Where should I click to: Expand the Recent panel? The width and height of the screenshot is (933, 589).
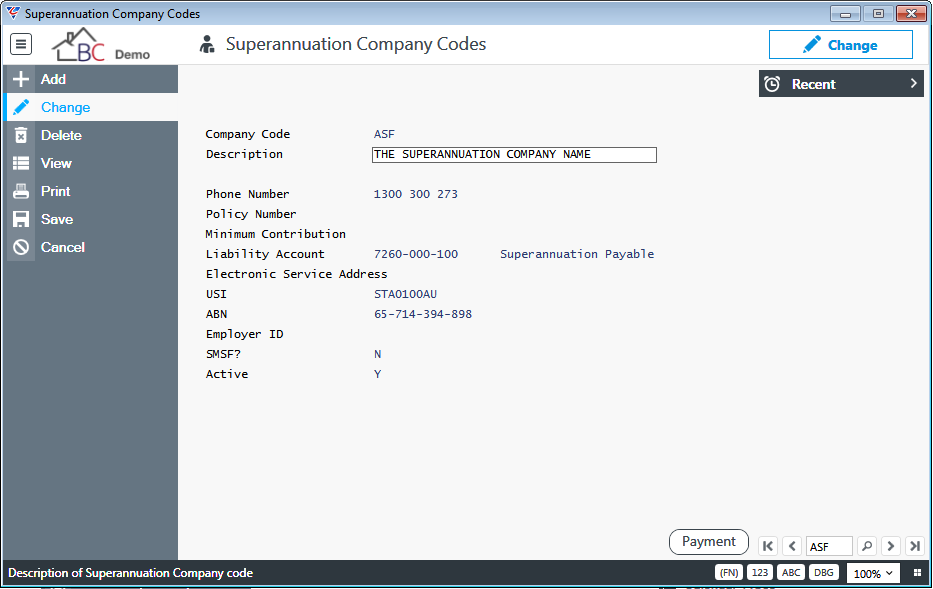point(841,84)
